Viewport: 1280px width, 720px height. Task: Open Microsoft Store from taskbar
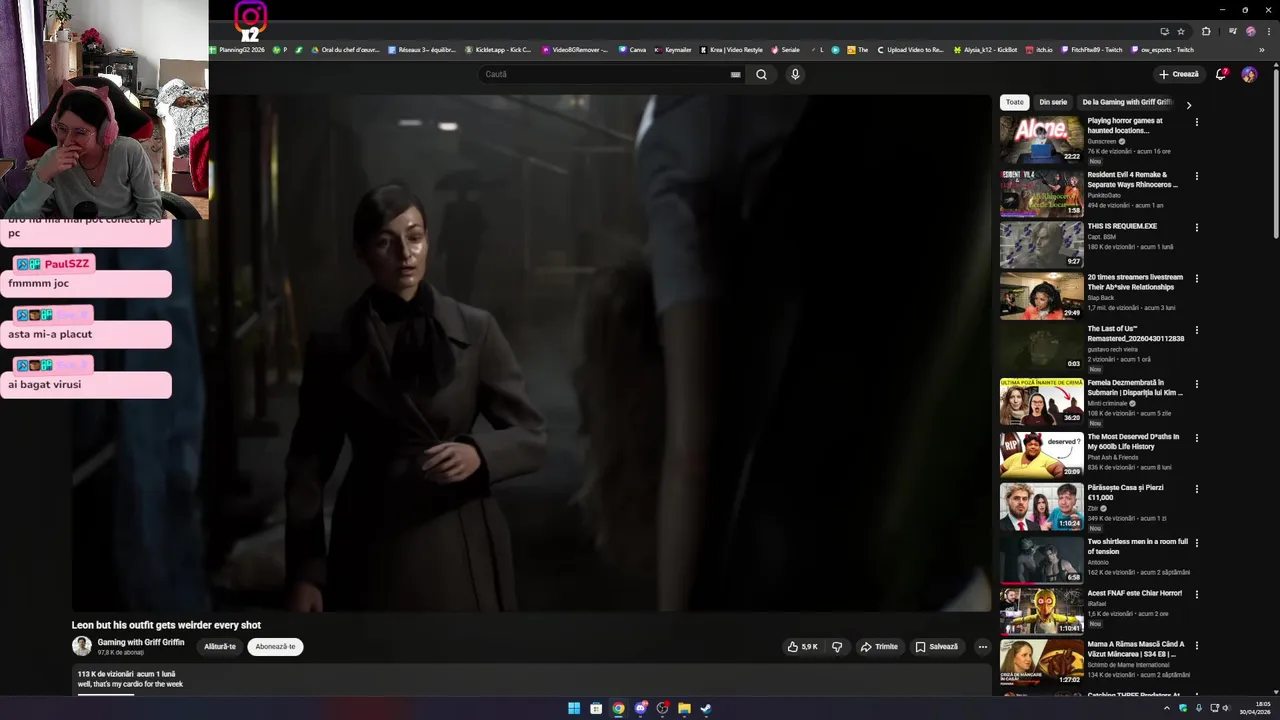pos(596,708)
